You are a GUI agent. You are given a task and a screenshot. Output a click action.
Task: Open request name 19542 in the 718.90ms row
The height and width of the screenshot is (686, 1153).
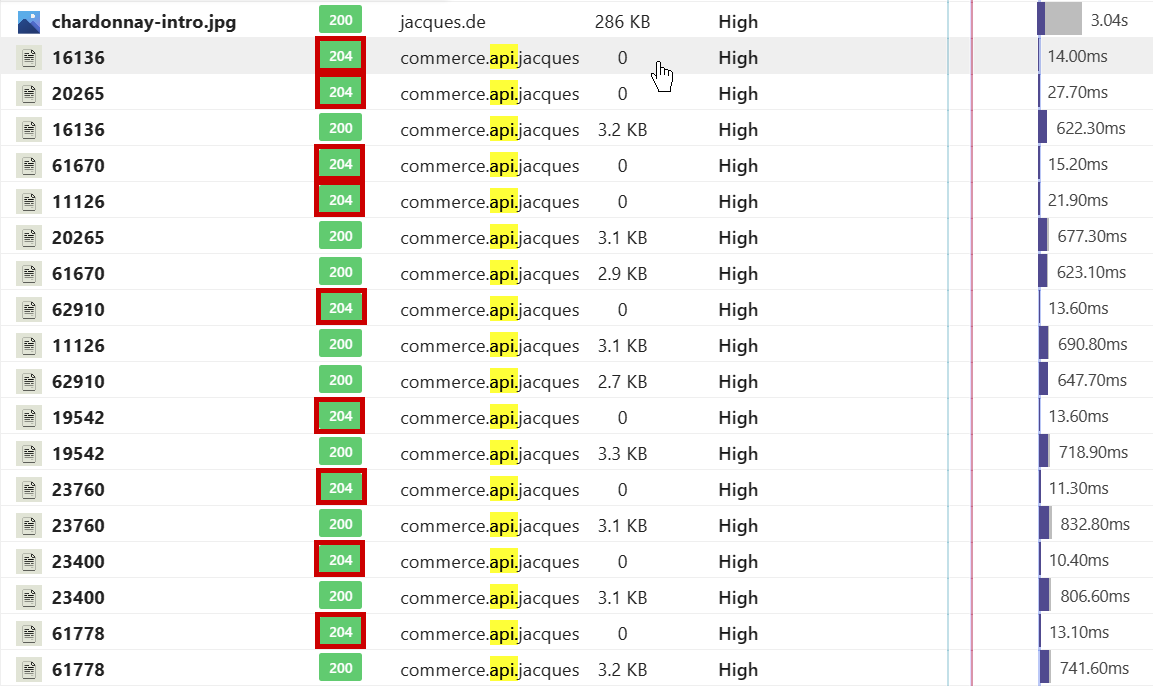tap(78, 454)
